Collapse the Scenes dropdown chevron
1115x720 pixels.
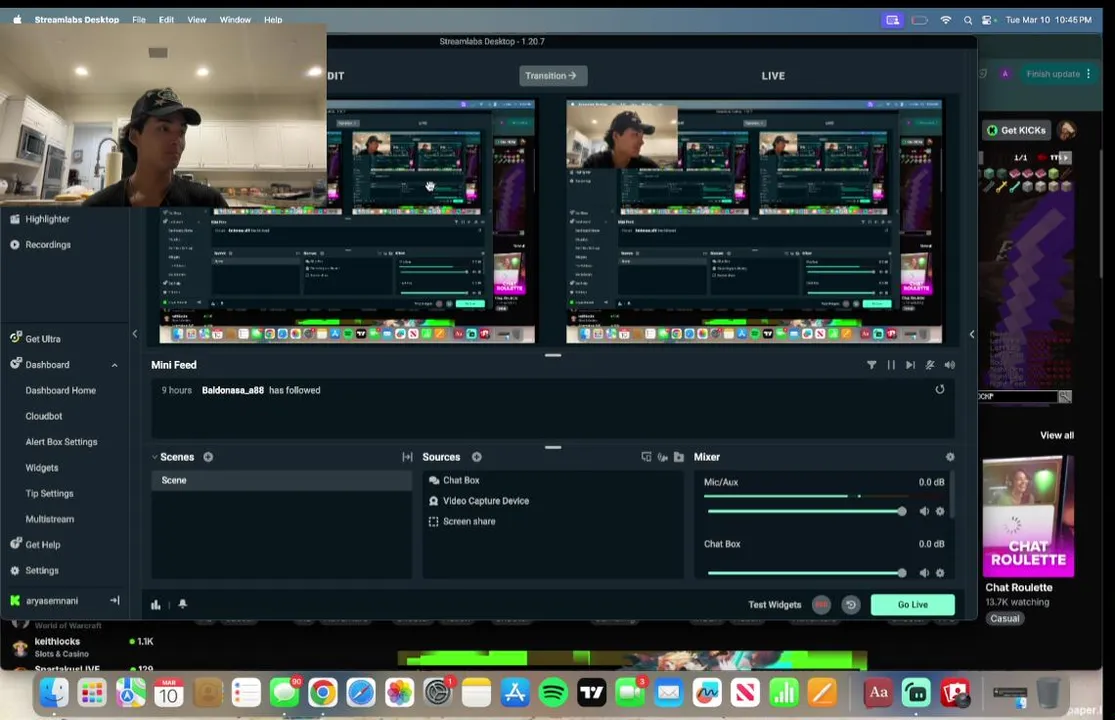pyautogui.click(x=154, y=457)
